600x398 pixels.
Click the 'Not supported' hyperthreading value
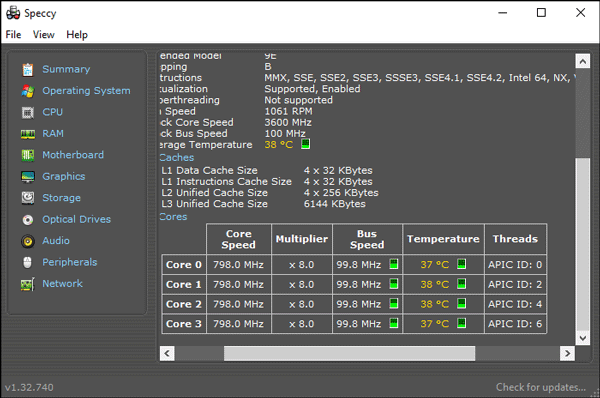(298, 100)
